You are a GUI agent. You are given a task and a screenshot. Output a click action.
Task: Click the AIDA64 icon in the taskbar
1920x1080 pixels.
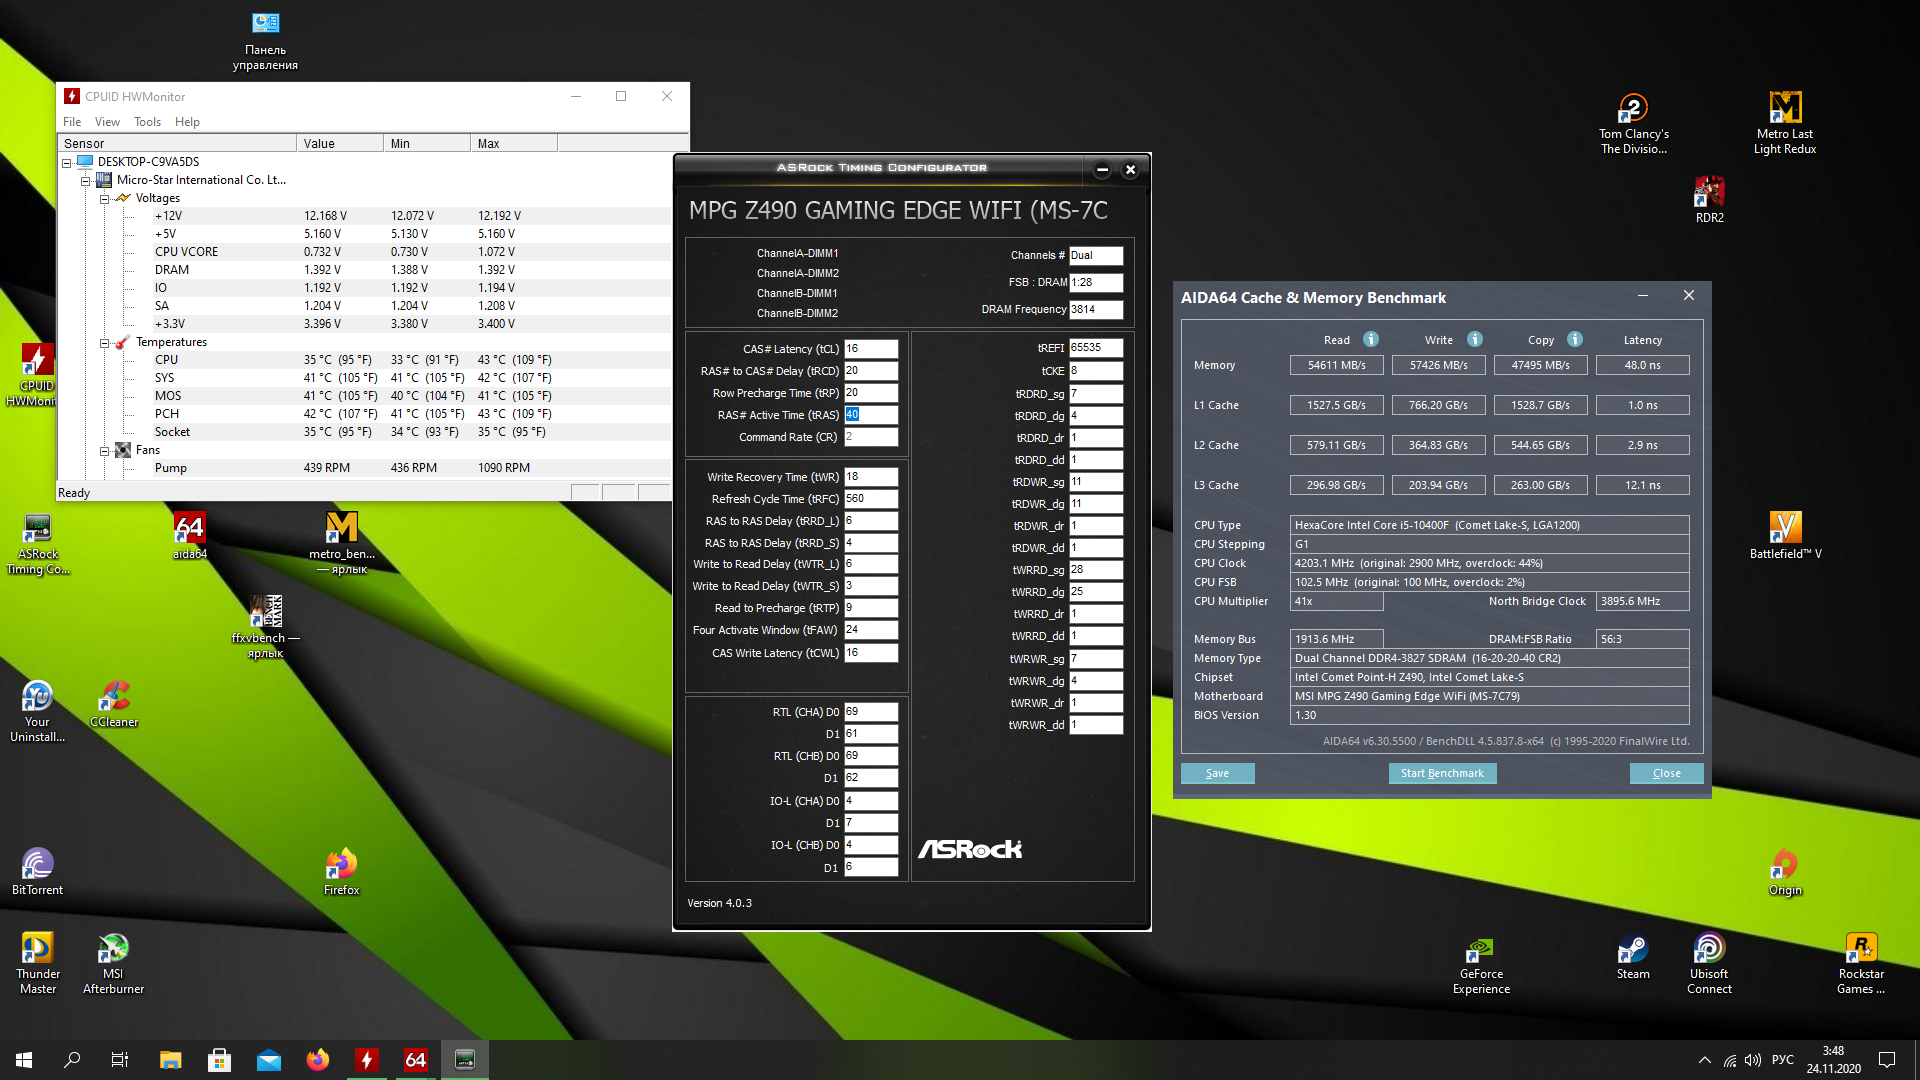click(415, 1060)
